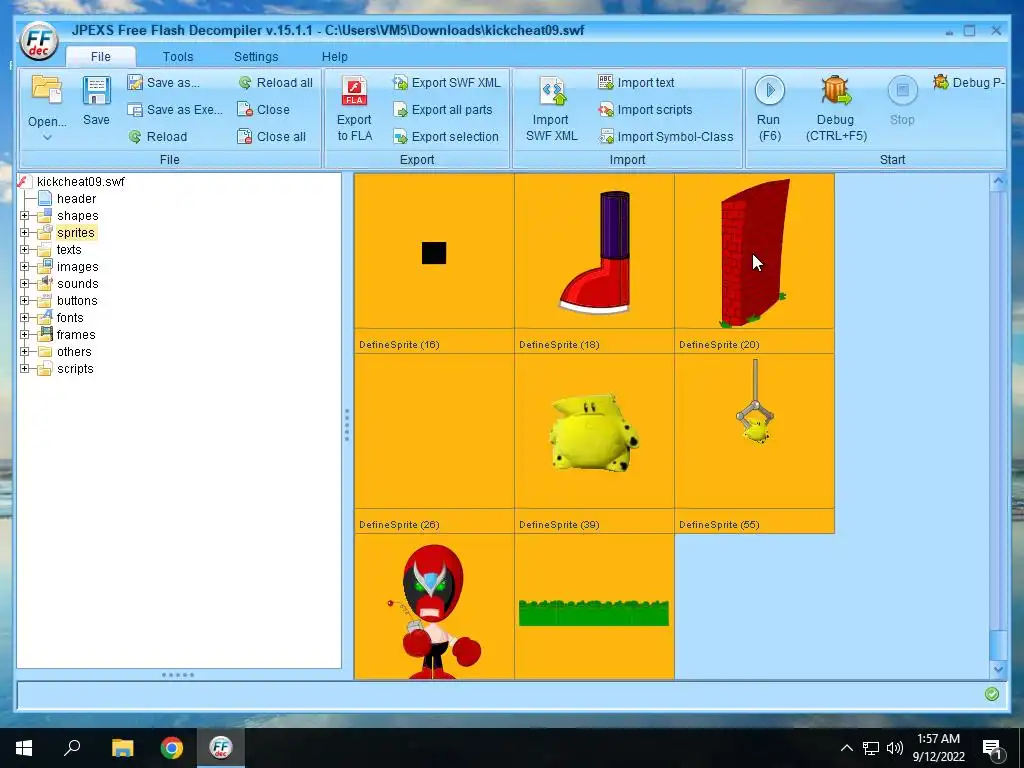Image resolution: width=1024 pixels, height=768 pixels.
Task: Click the FFDec application logo button
Action: click(39, 41)
